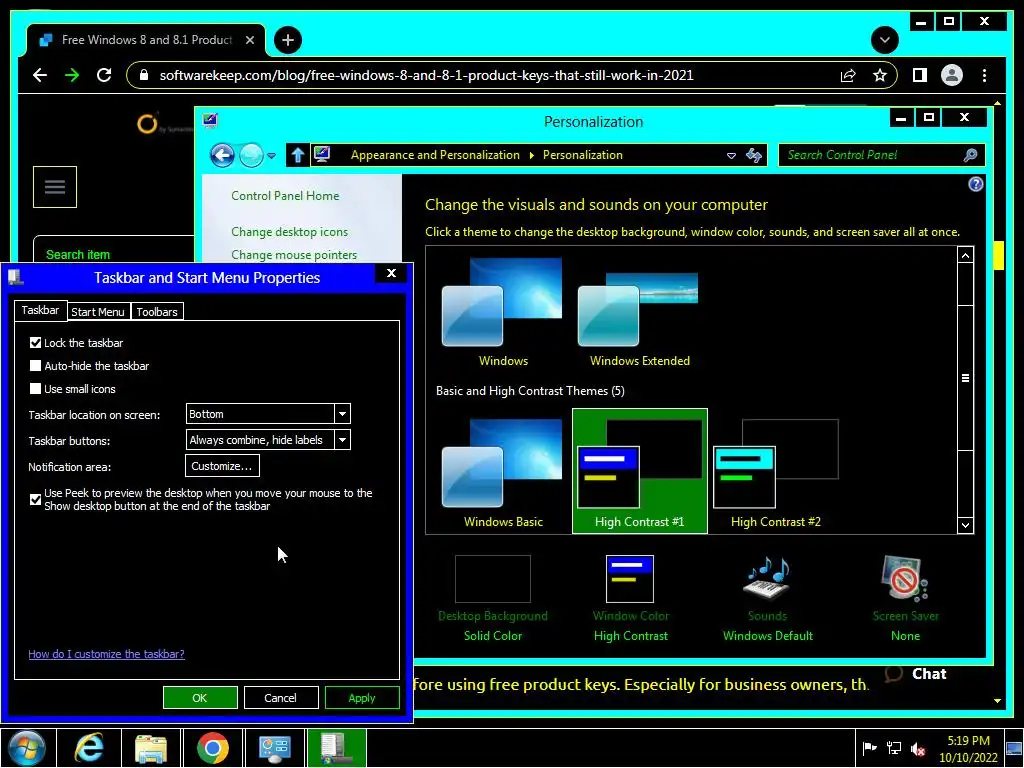Open Control Panel taskbar icon
1024x768 pixels.
click(x=275, y=748)
